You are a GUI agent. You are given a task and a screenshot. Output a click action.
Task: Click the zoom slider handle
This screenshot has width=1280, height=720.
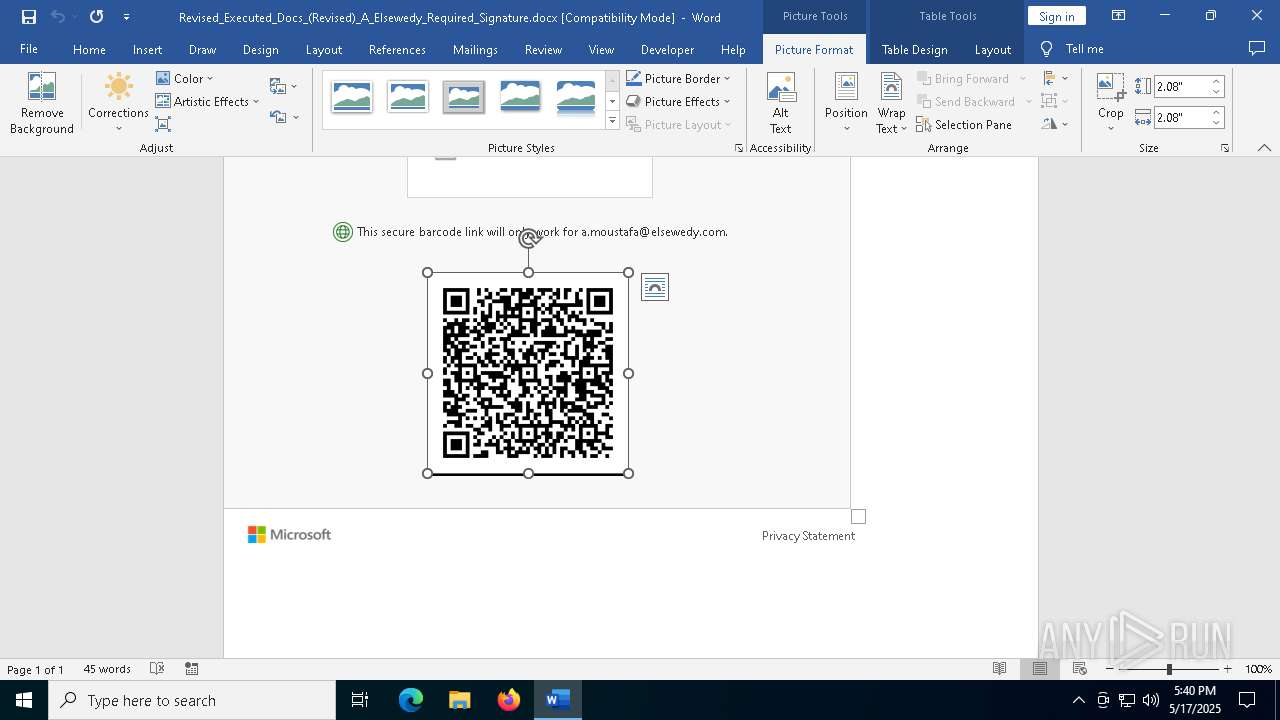tap(1168, 669)
